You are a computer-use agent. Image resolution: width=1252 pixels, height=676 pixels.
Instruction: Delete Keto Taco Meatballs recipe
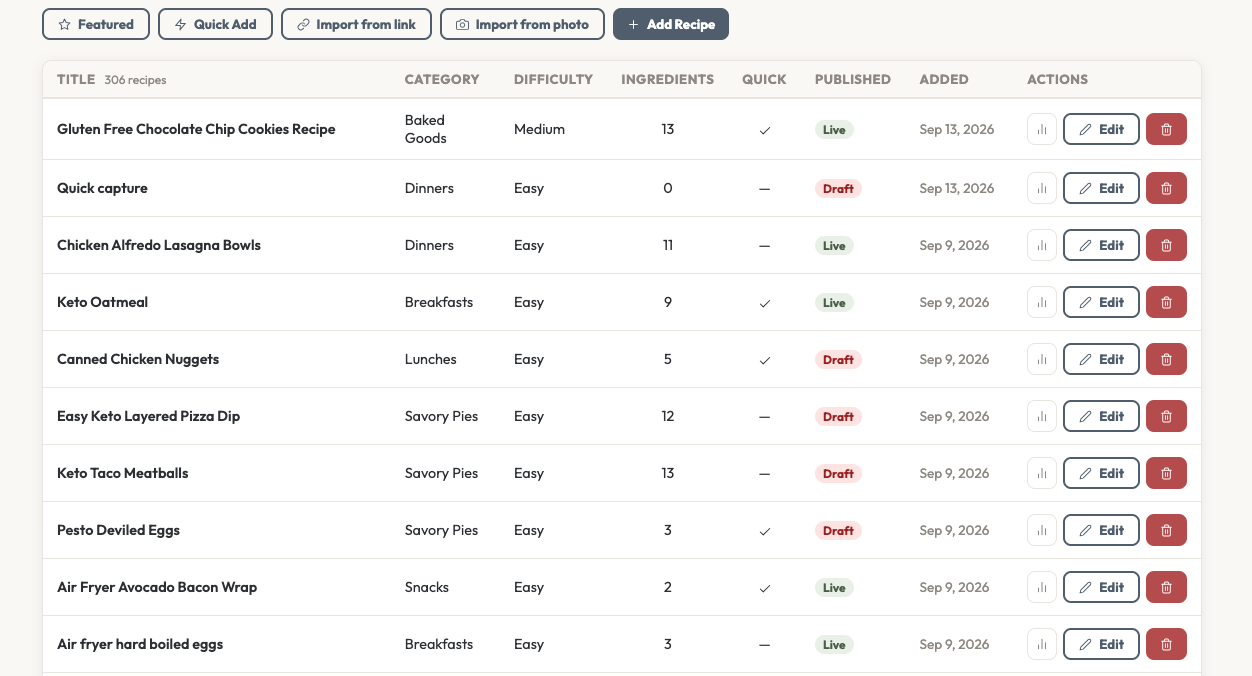1166,473
